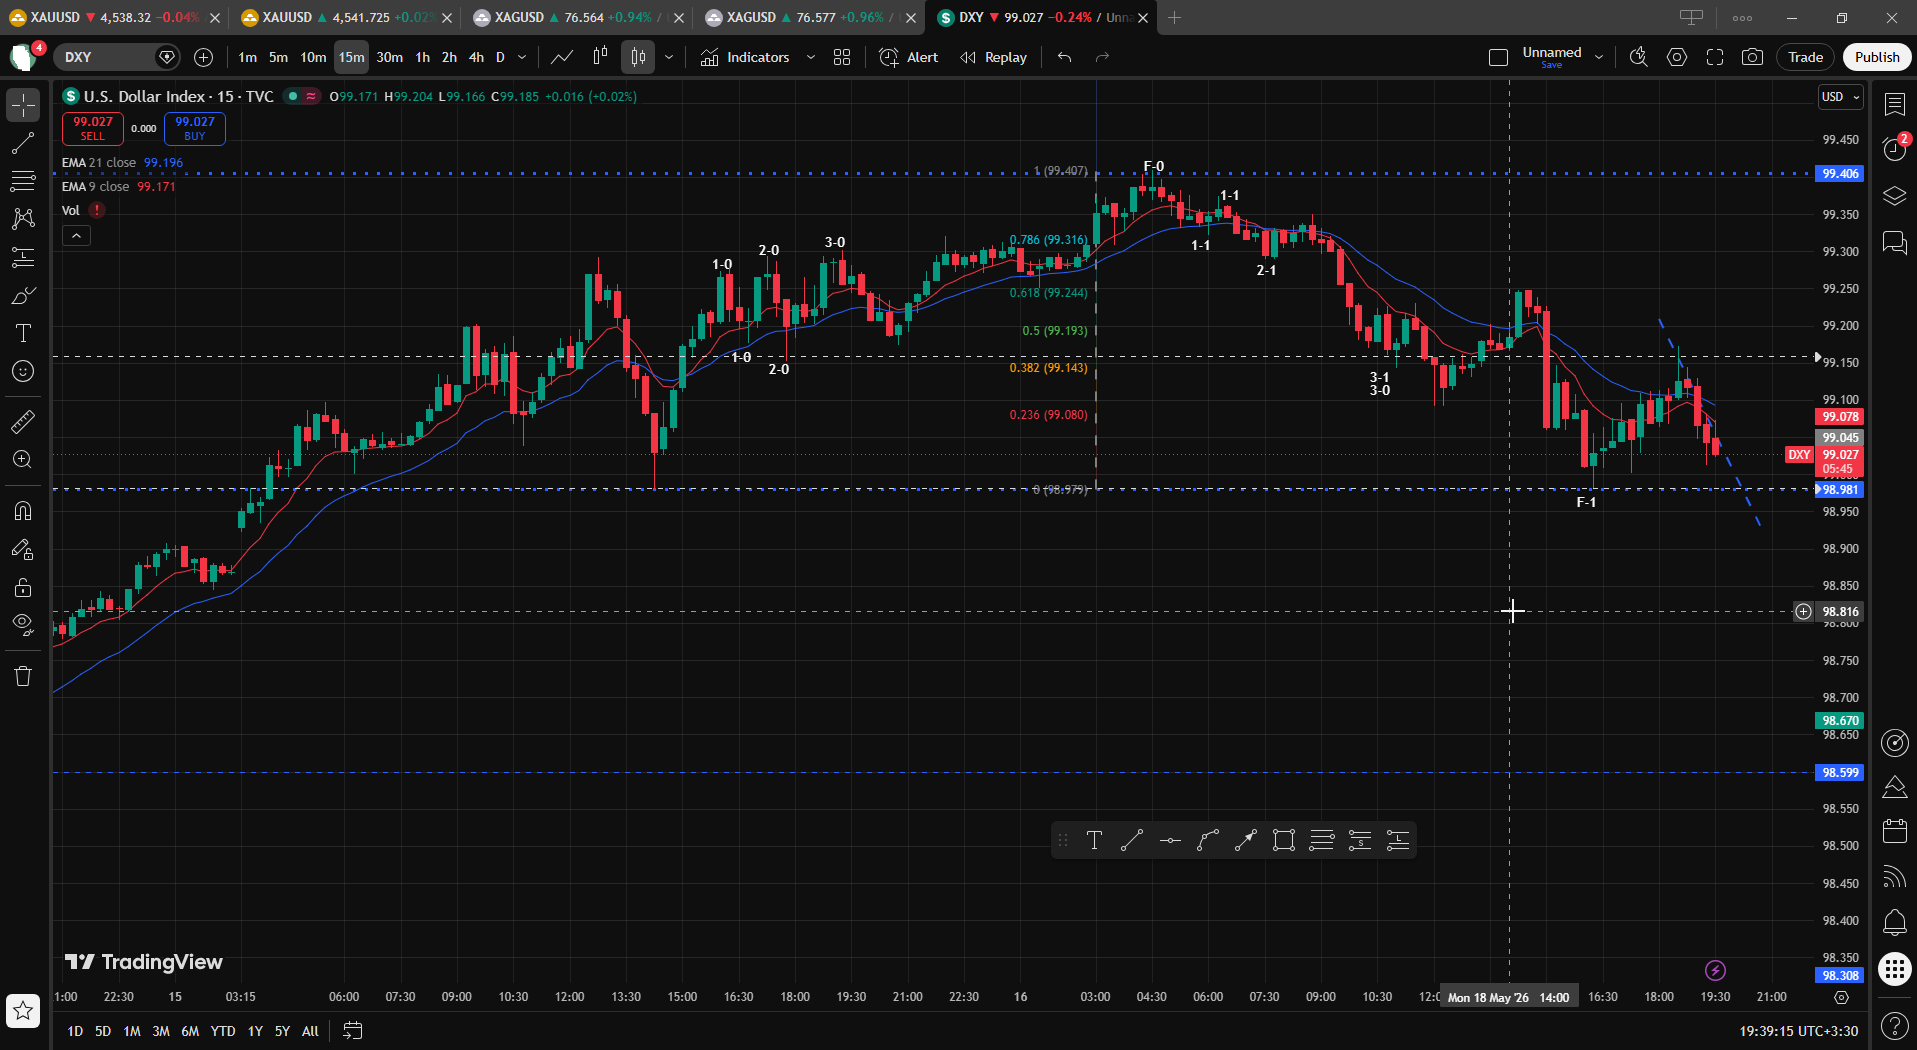Select the Text annotation tool
The width and height of the screenshot is (1917, 1050).
(x=23, y=333)
